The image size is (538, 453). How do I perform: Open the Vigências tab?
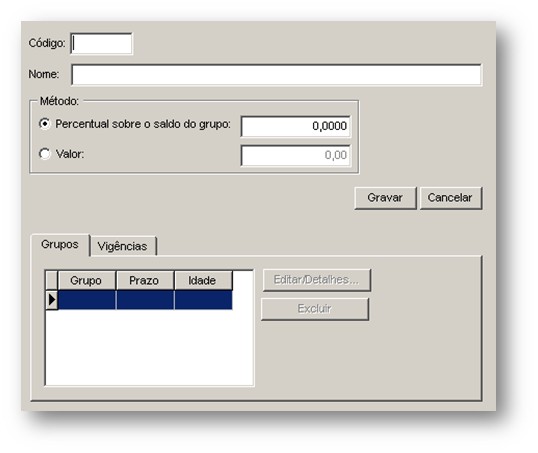(122, 246)
